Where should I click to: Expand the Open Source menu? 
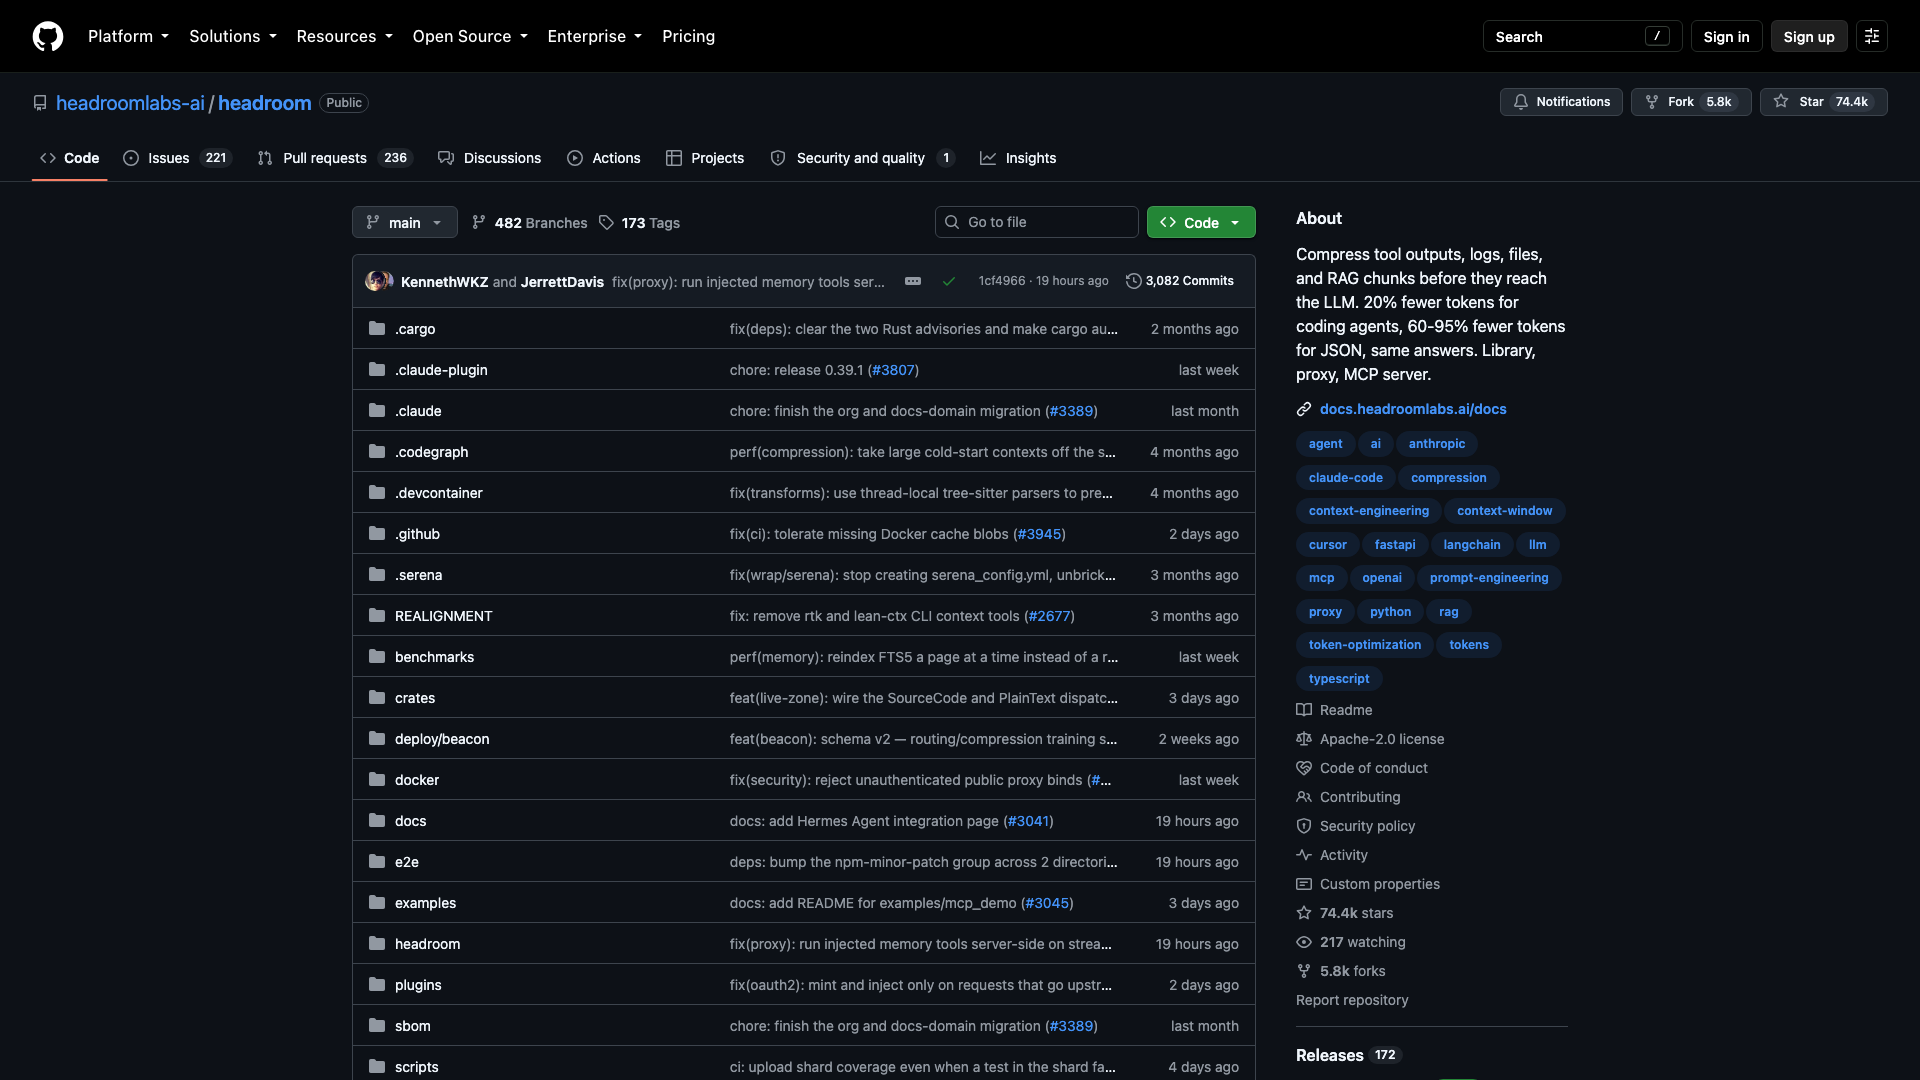[470, 36]
